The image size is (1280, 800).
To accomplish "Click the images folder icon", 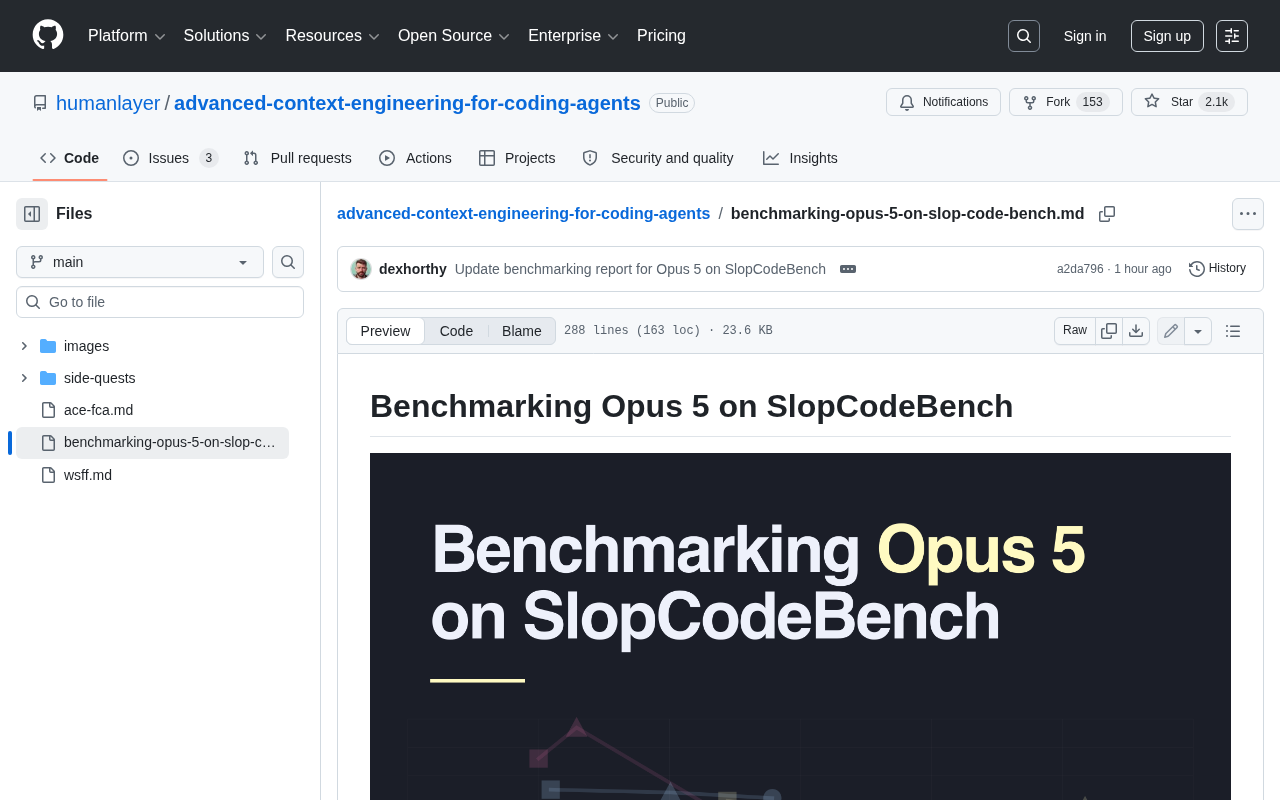I will [x=48, y=346].
